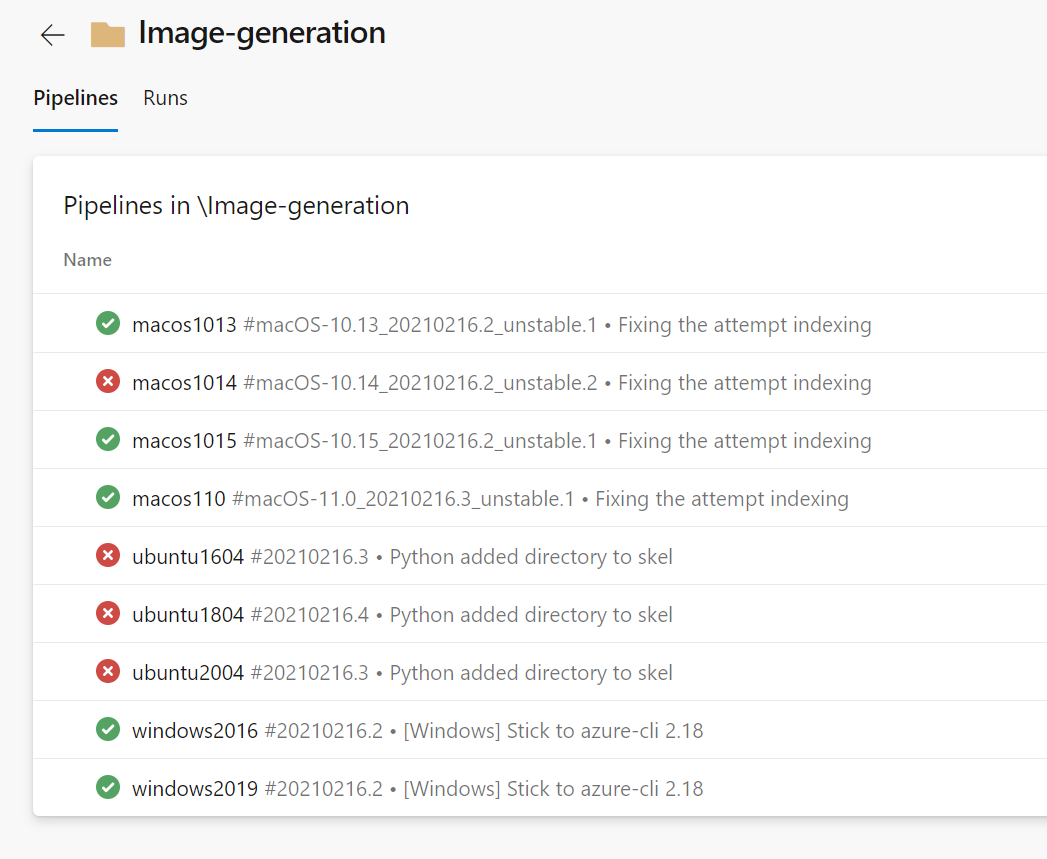
Task: Switch to the Runs tab
Action: click(x=165, y=98)
